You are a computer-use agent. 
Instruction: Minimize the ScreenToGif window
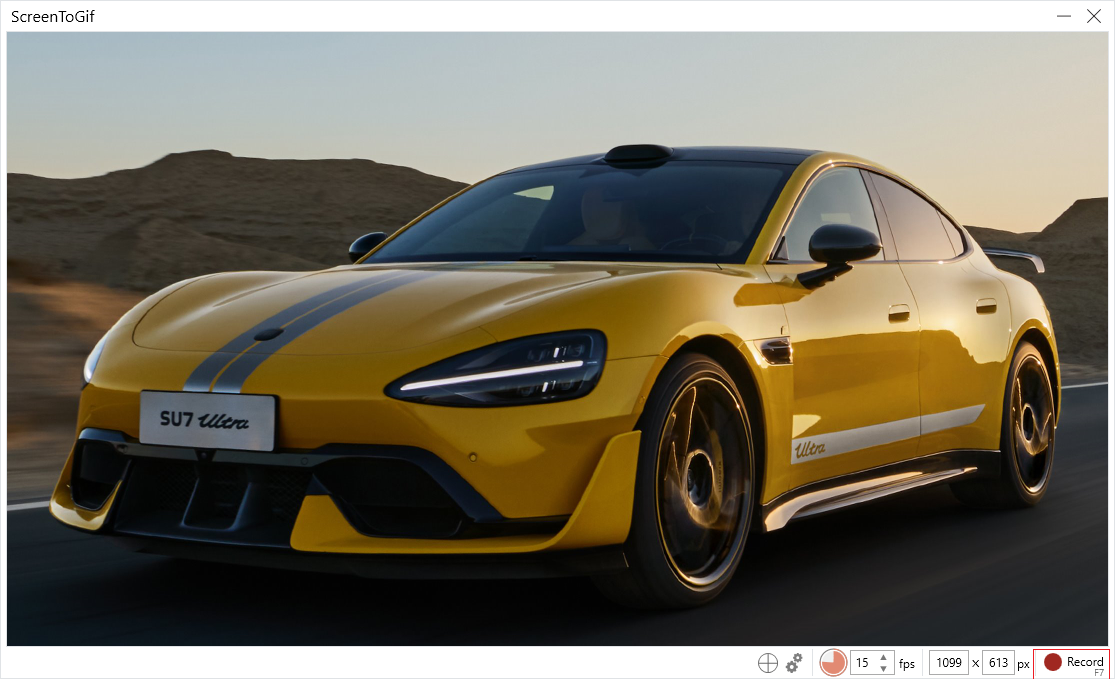coord(1064,16)
